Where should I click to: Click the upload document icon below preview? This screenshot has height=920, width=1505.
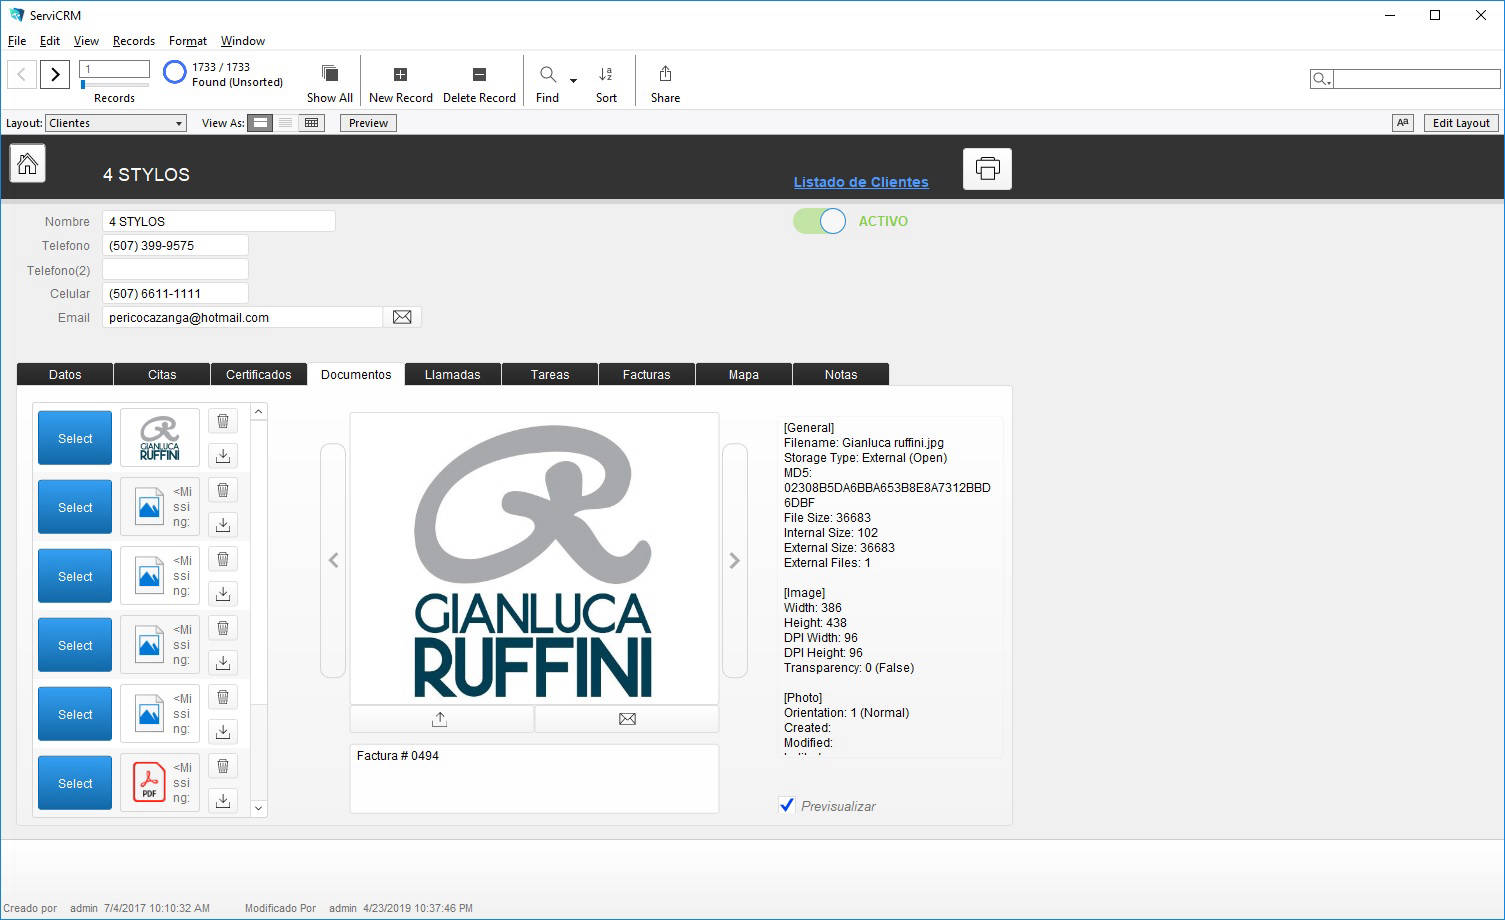pos(439,719)
